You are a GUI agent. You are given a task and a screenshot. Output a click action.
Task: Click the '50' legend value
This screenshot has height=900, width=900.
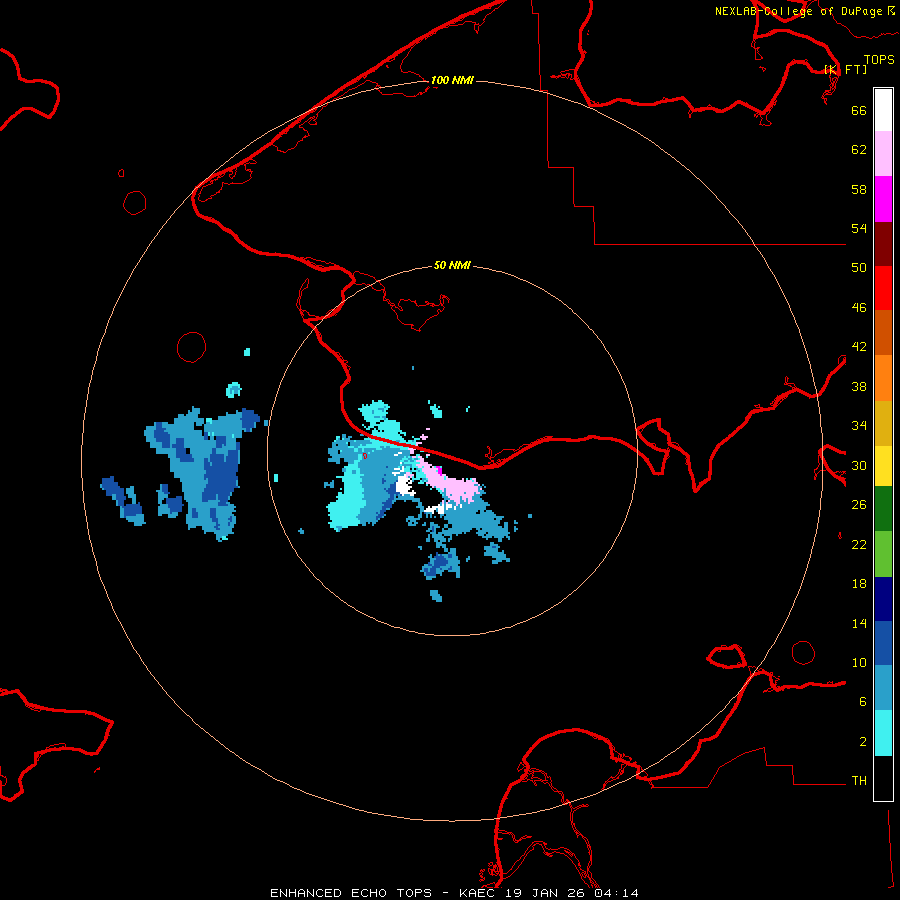point(859,267)
